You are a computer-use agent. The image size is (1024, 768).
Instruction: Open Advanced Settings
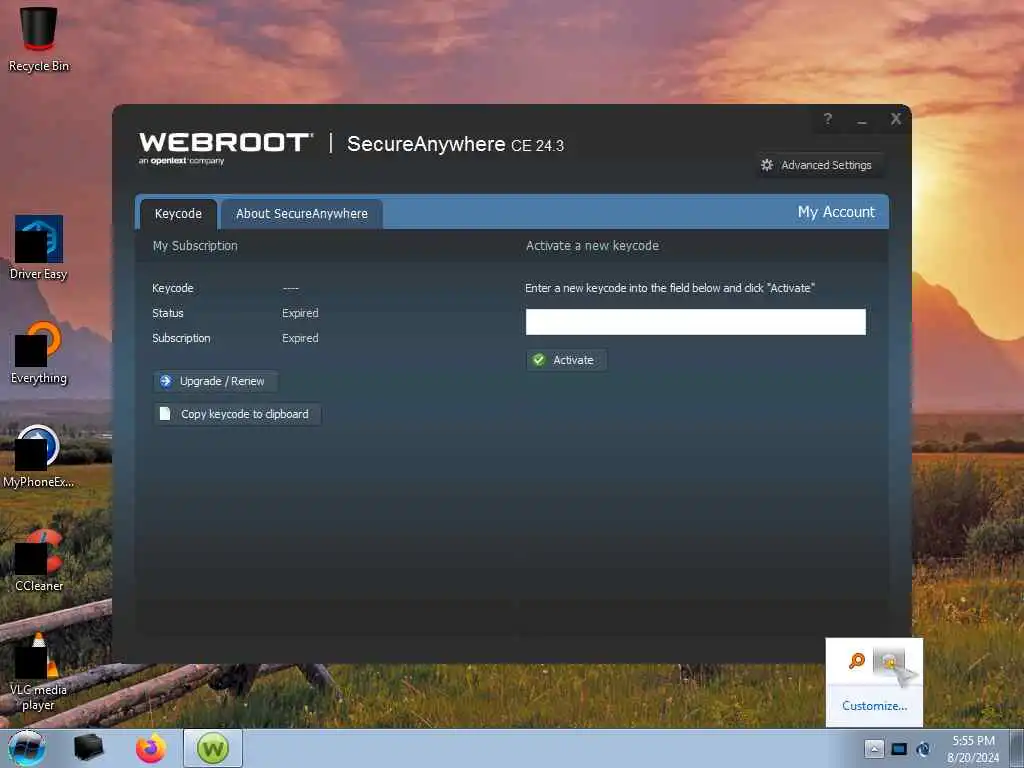pyautogui.click(x=818, y=165)
